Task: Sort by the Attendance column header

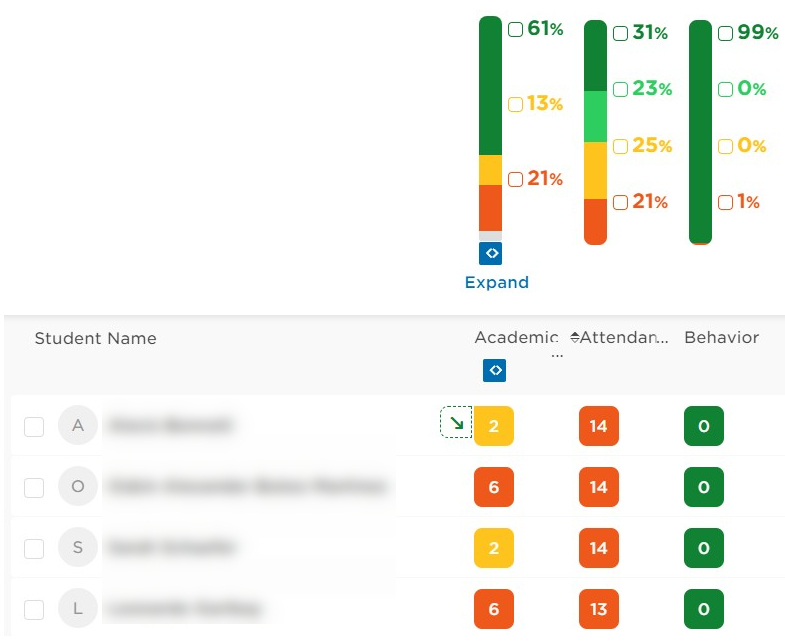Action: (624, 338)
